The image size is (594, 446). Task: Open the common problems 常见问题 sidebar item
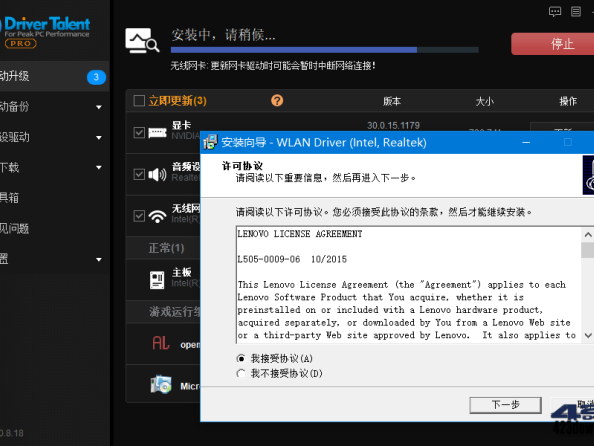coord(54,228)
